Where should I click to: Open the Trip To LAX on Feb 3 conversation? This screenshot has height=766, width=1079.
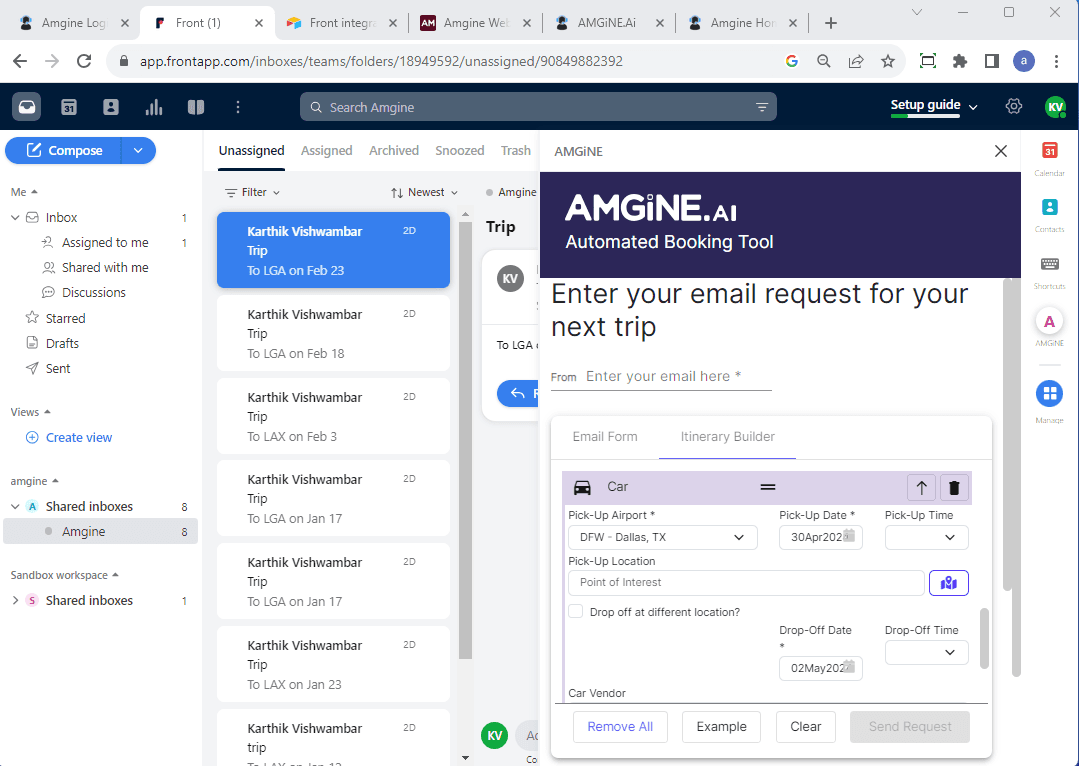coord(333,416)
